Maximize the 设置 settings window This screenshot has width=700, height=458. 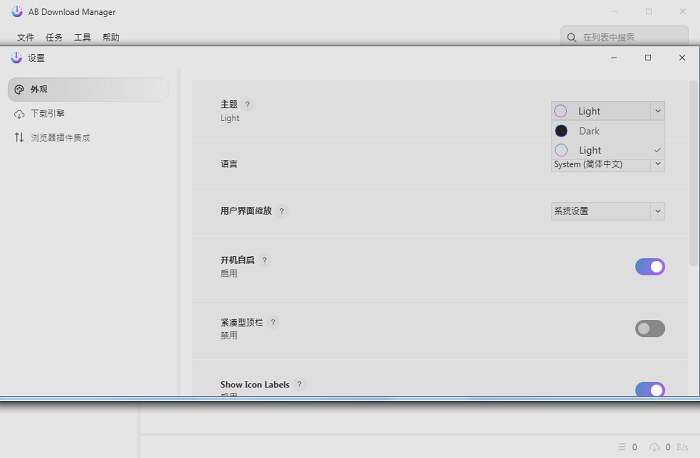click(x=648, y=58)
